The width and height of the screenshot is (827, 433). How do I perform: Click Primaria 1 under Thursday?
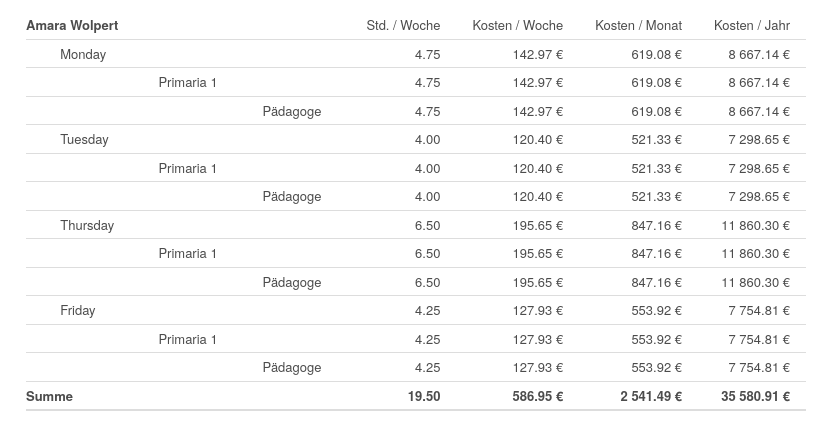click(x=187, y=254)
